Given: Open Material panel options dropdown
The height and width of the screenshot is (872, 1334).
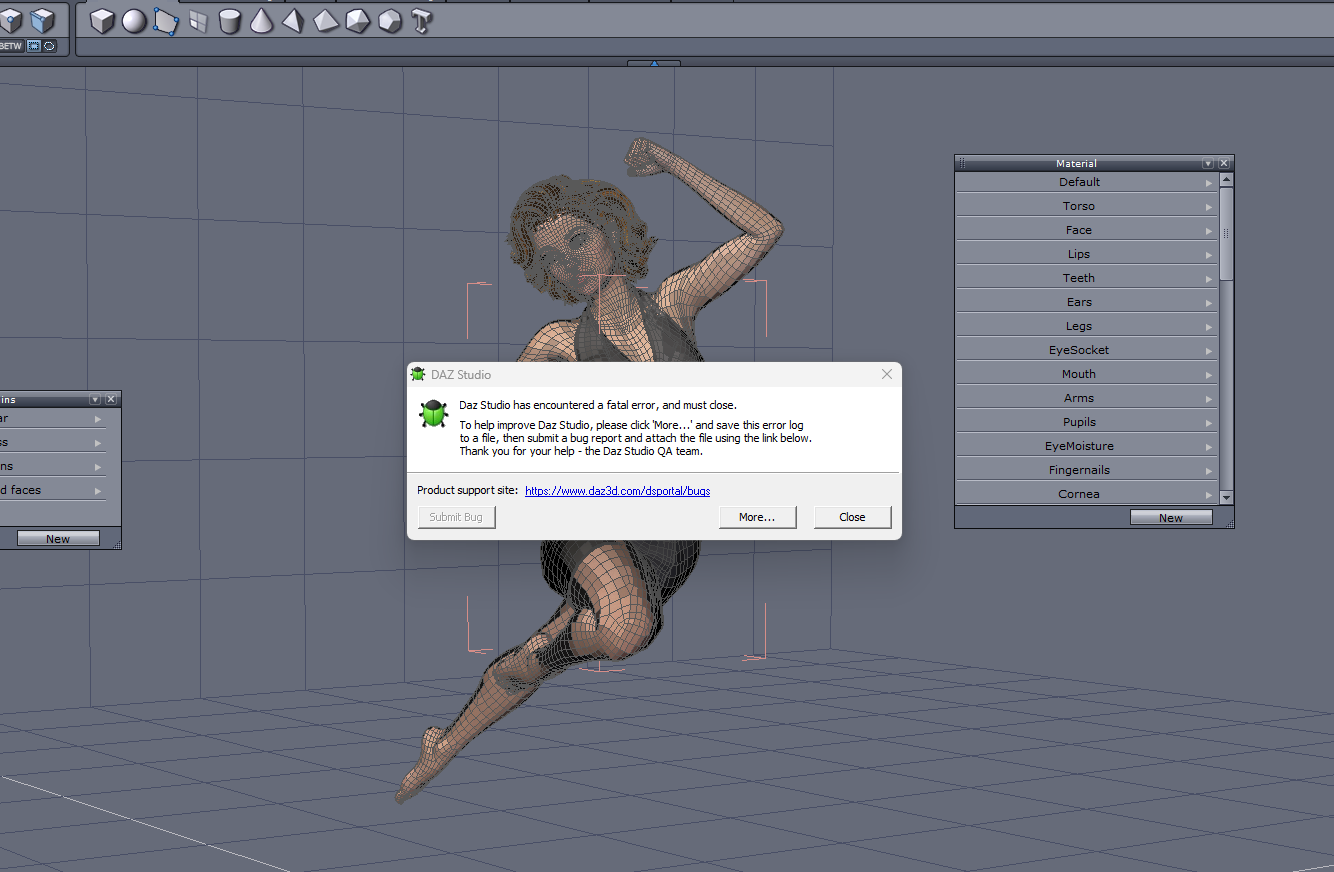Looking at the screenshot, I should (1208, 163).
